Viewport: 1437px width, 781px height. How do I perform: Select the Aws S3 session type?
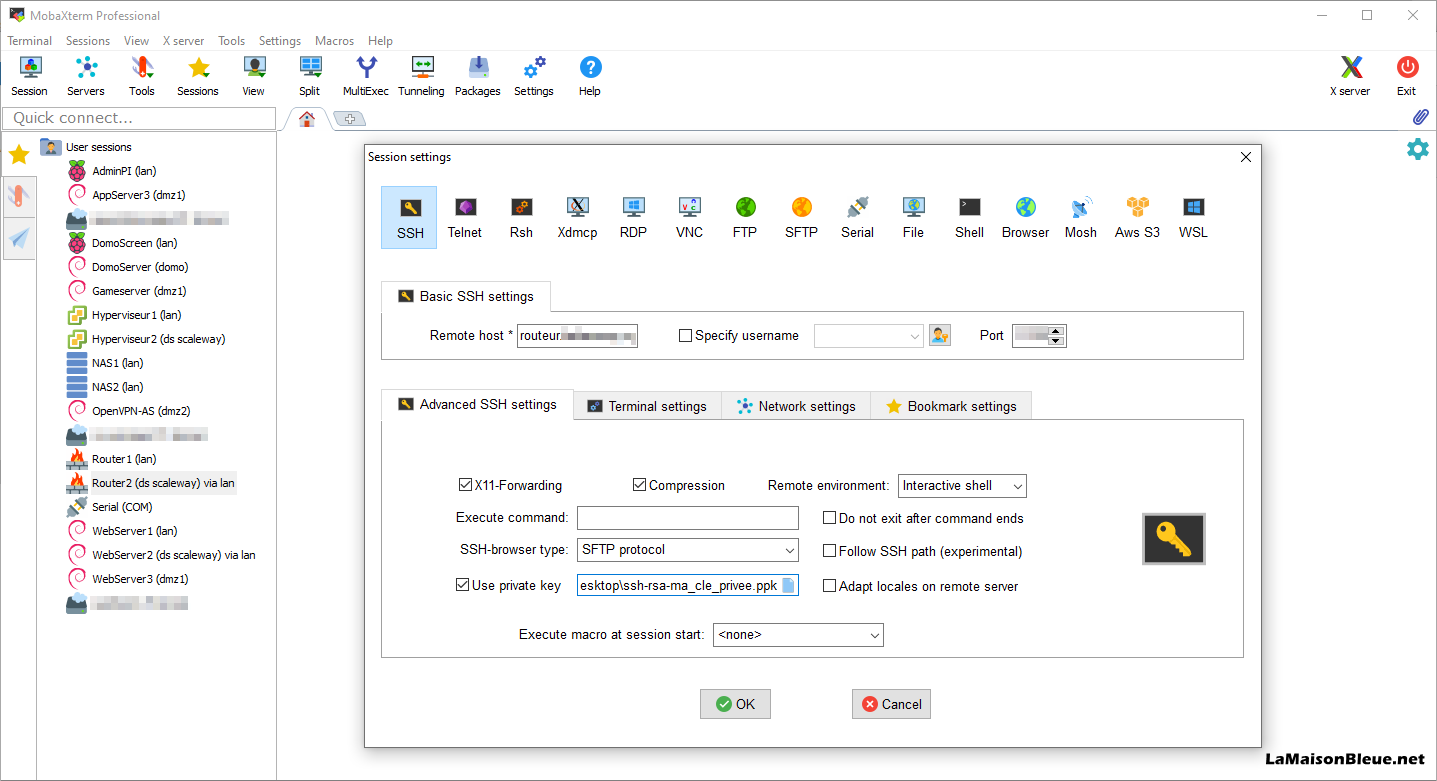pyautogui.click(x=1137, y=217)
